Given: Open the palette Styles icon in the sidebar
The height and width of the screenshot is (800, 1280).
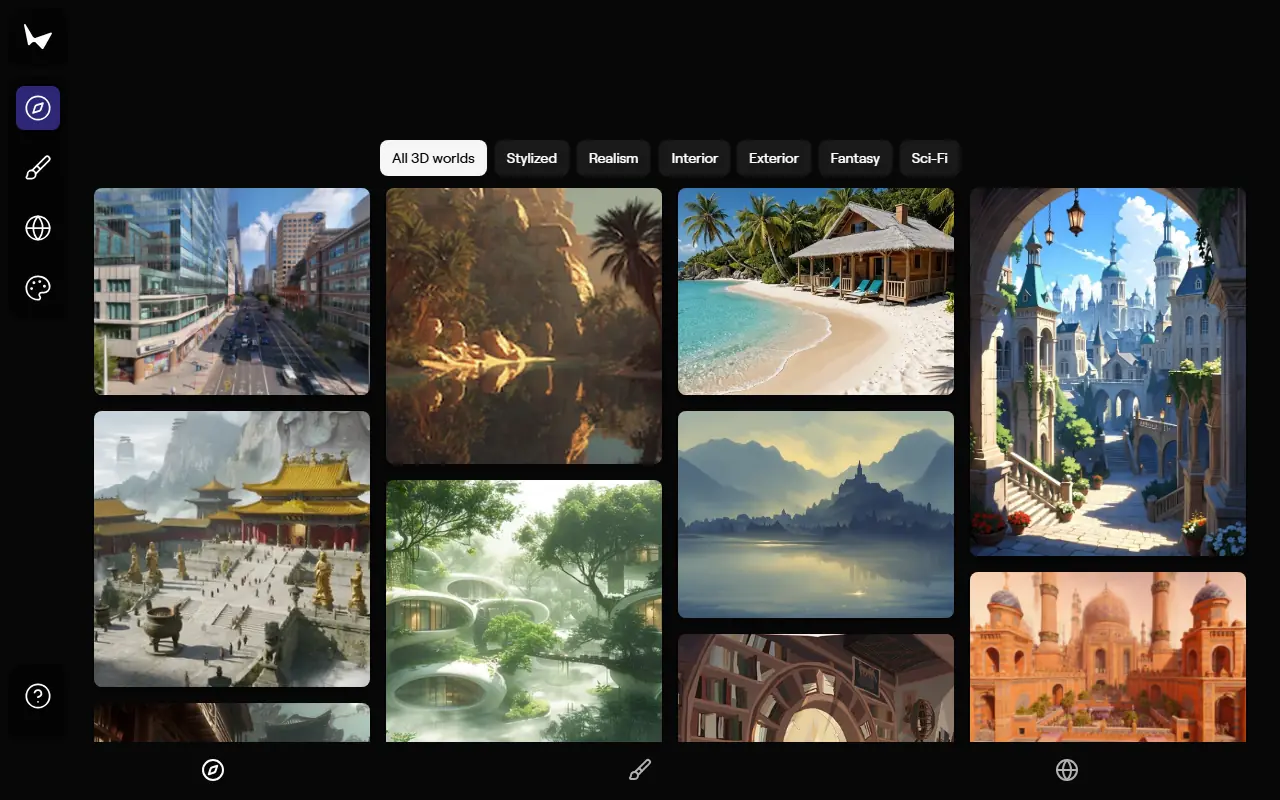Looking at the screenshot, I should [37, 288].
